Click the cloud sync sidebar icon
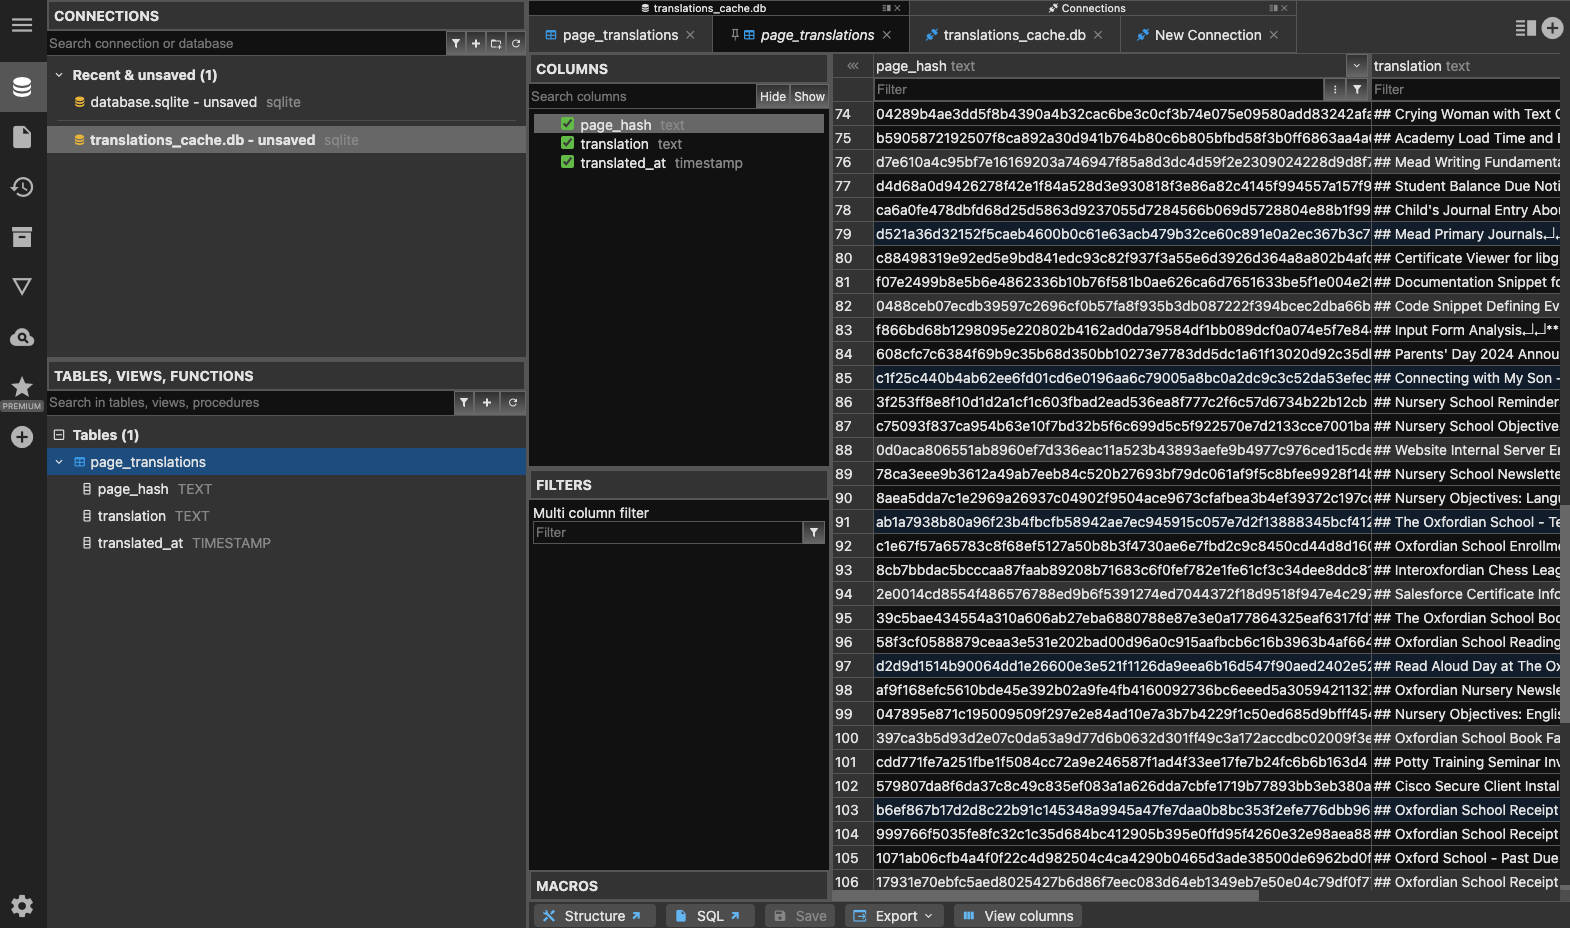This screenshot has width=1570, height=928. coord(22,337)
